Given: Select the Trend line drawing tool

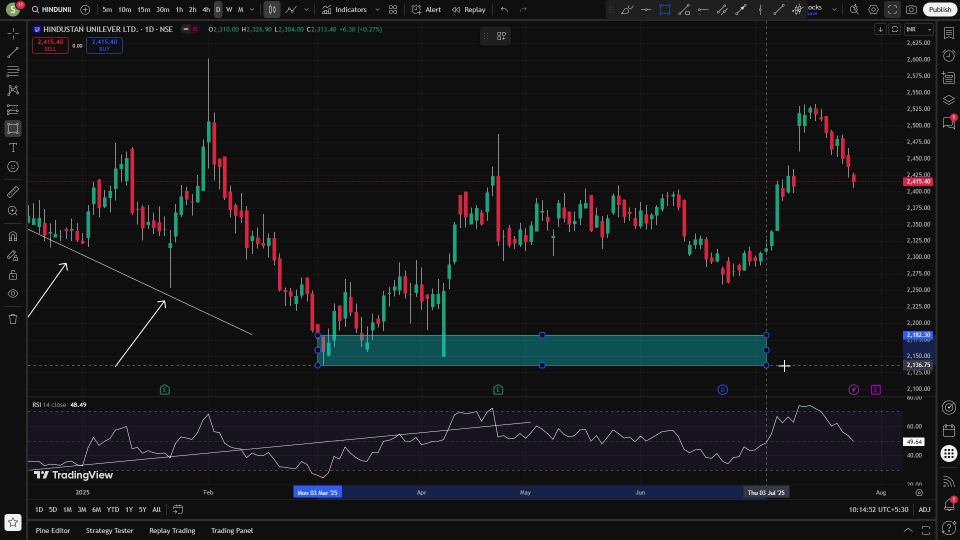Looking at the screenshot, I should pos(13,53).
